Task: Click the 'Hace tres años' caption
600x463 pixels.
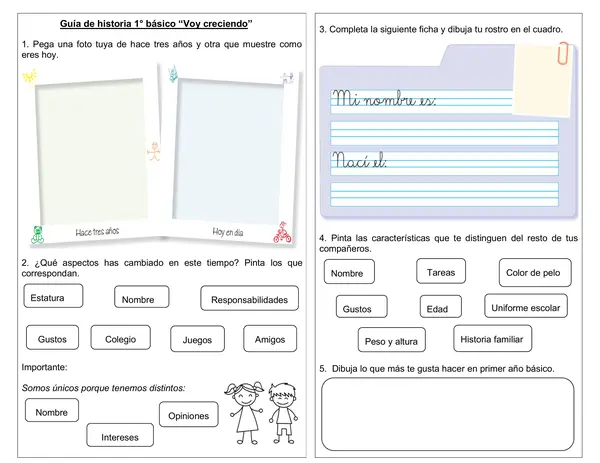Action: [x=97, y=232]
